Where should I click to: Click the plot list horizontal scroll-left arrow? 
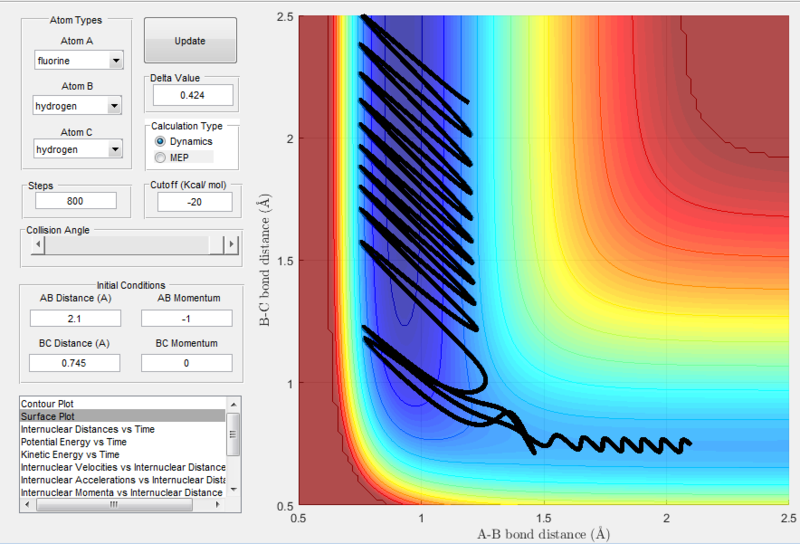[x=27, y=505]
